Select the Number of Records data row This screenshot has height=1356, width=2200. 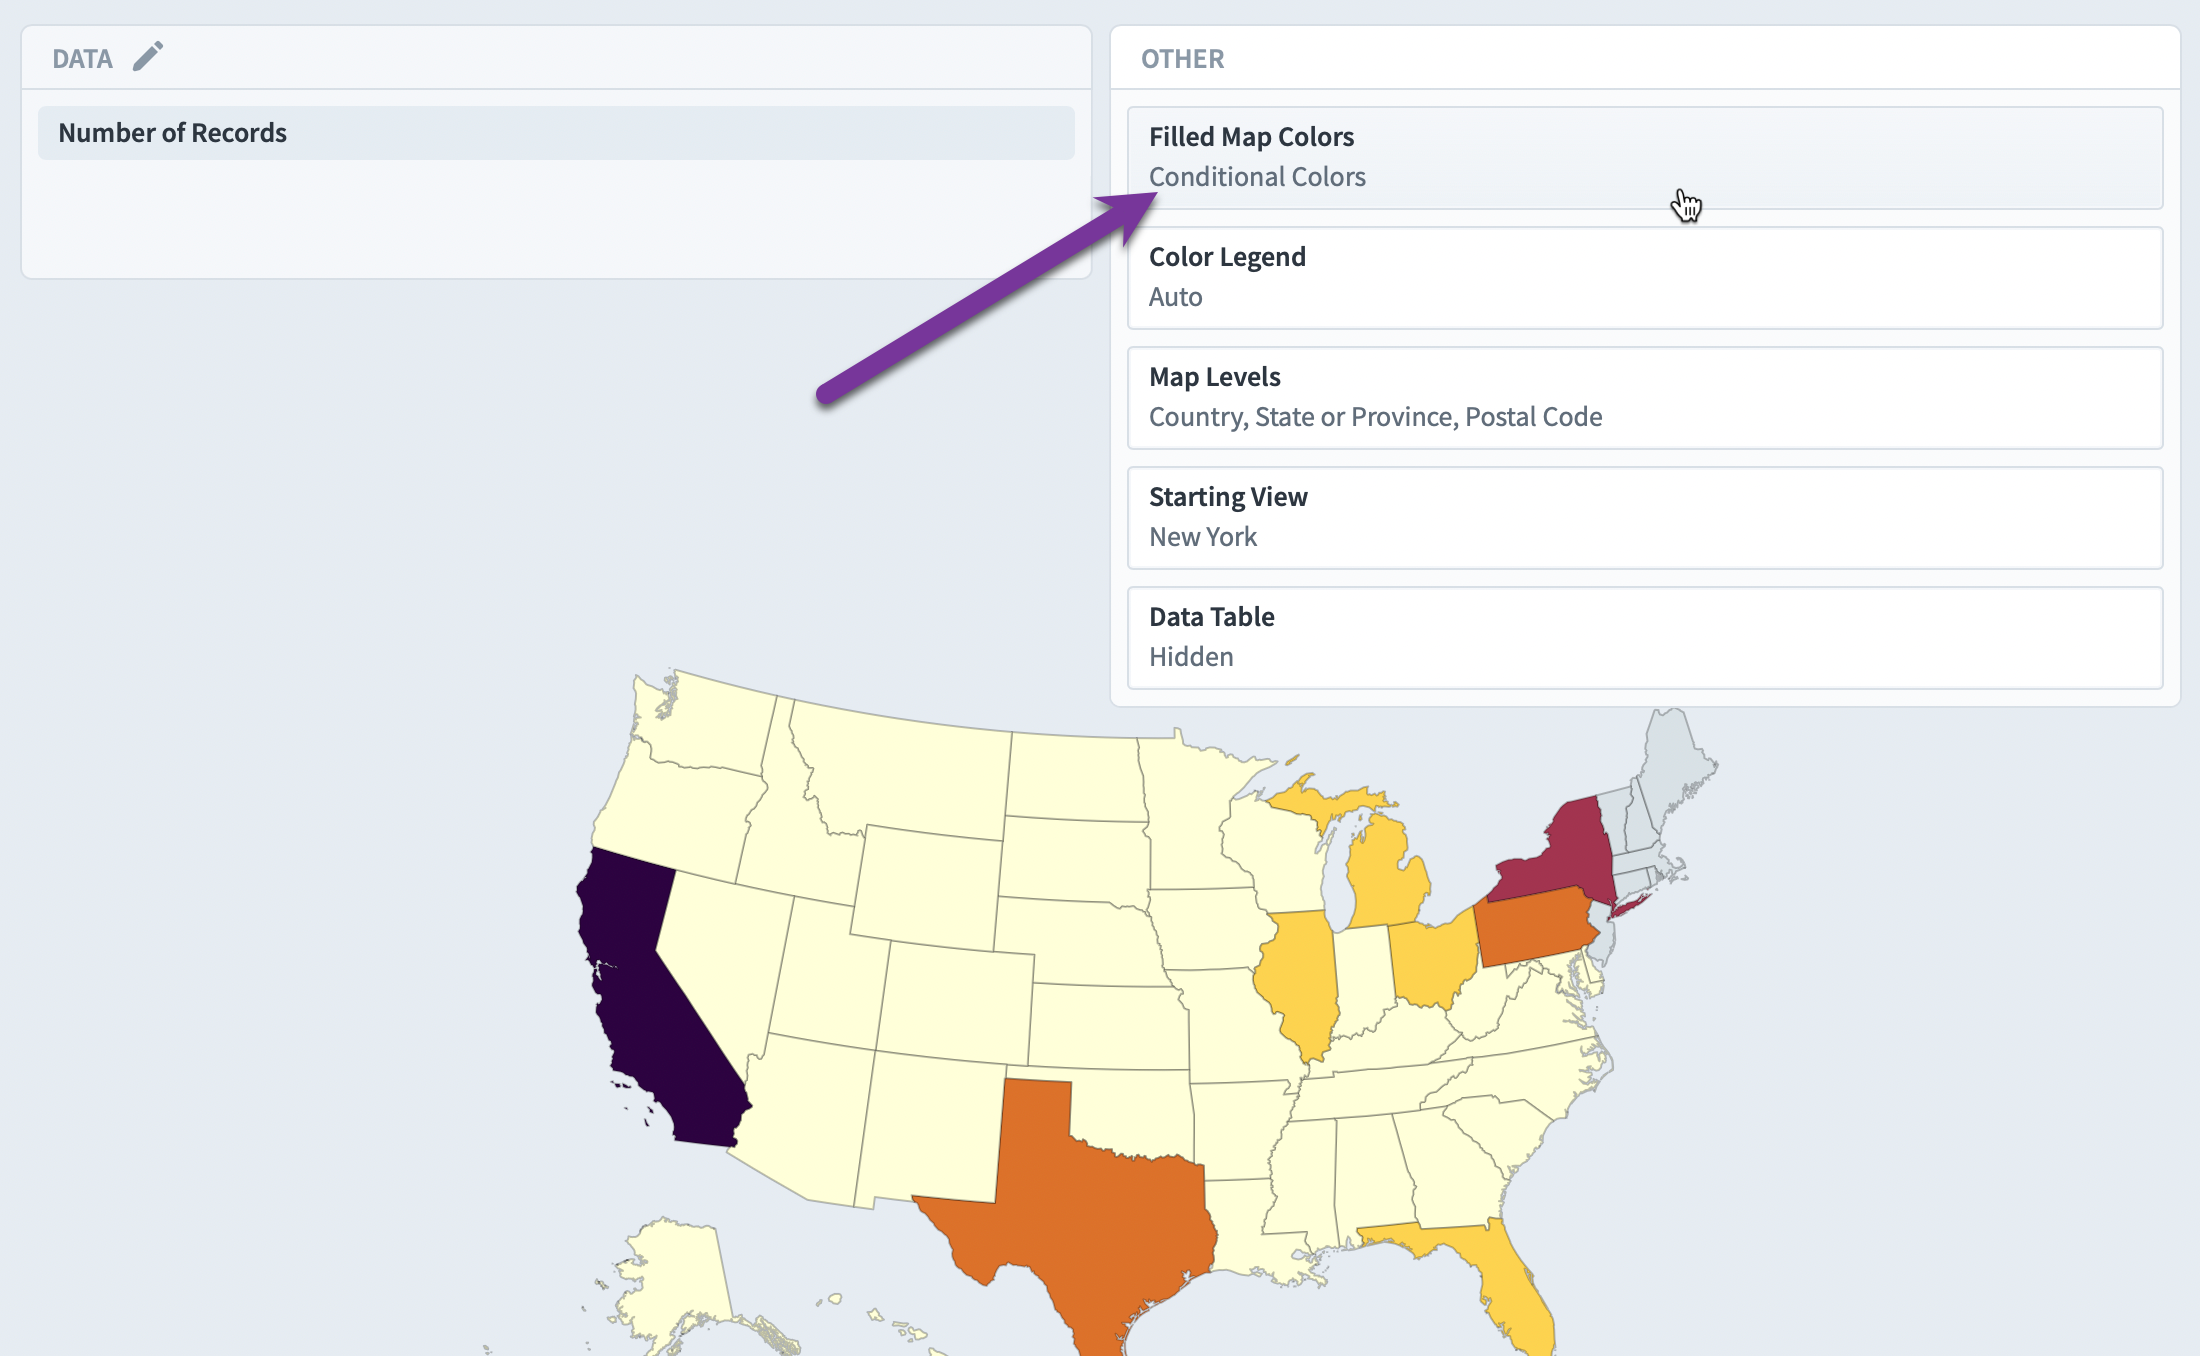click(556, 133)
